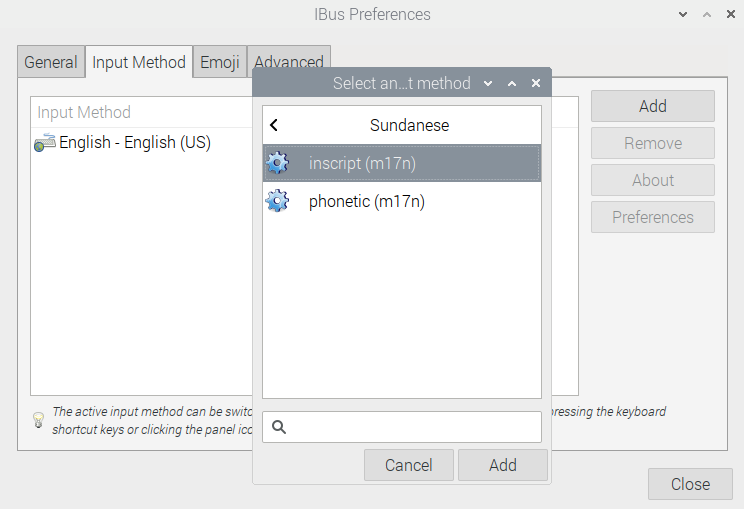744x509 pixels.
Task: Maximize the input method selection dialog
Action: [x=512, y=84]
